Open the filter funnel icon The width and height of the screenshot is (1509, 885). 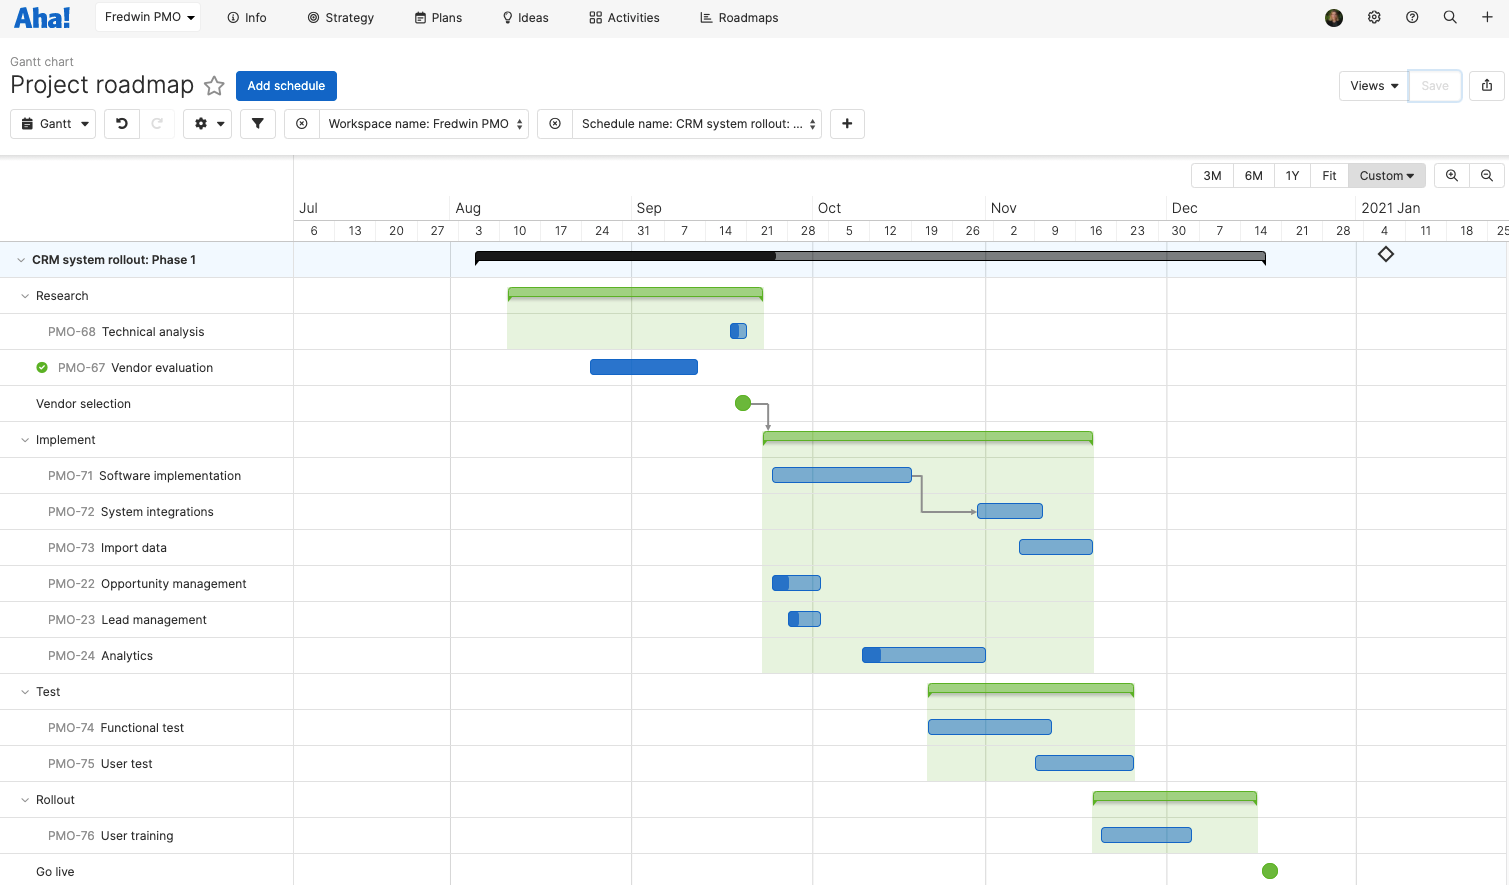coord(258,124)
